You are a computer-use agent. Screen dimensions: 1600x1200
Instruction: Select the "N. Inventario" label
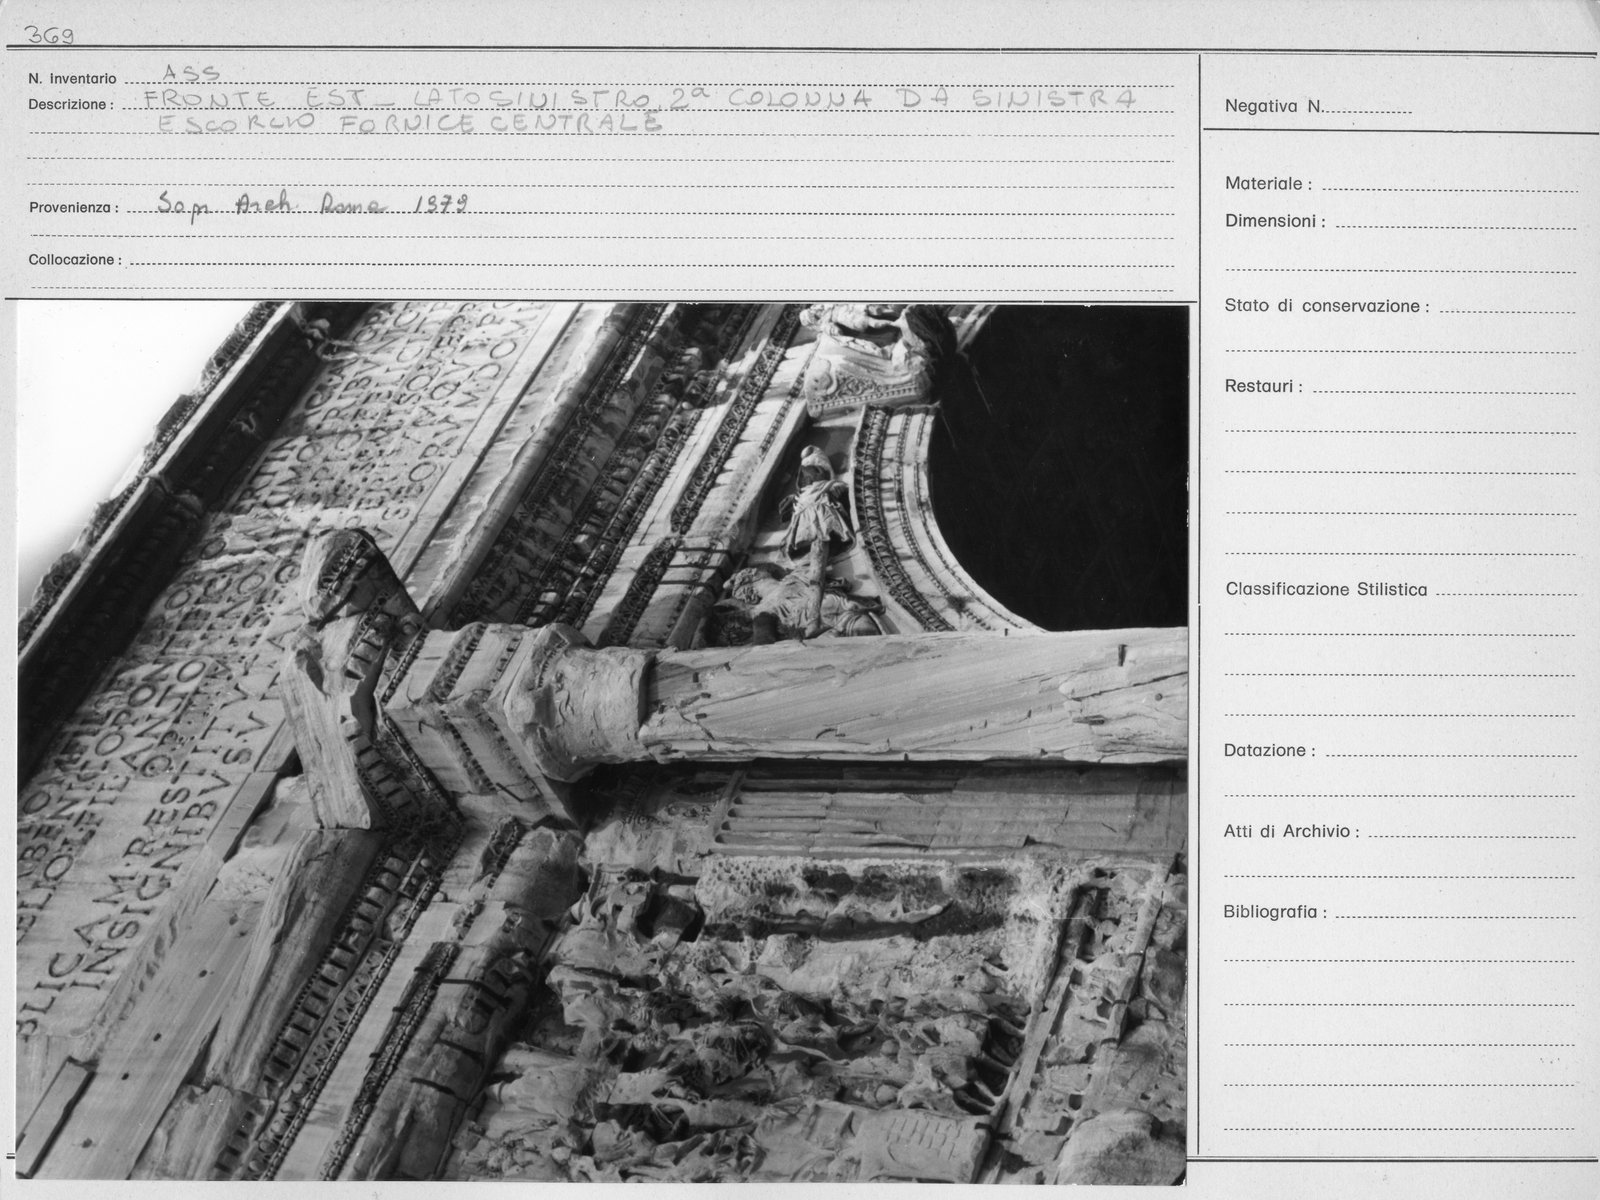(x=72, y=78)
